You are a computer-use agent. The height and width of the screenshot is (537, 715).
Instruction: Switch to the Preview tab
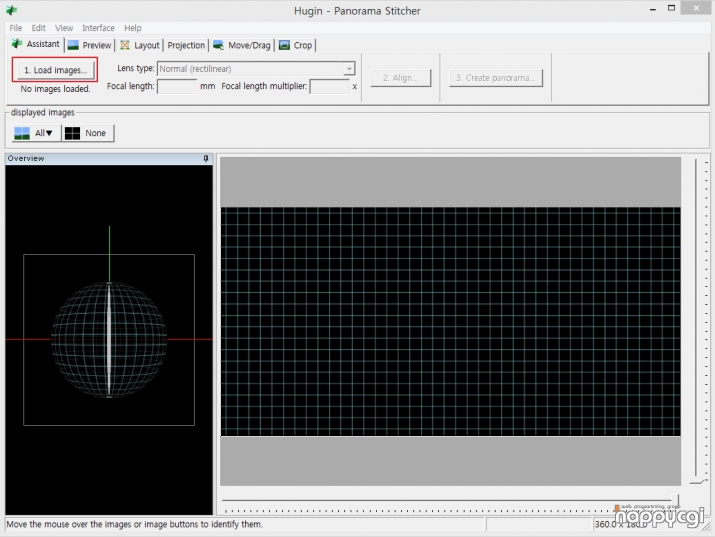pyautogui.click(x=89, y=45)
